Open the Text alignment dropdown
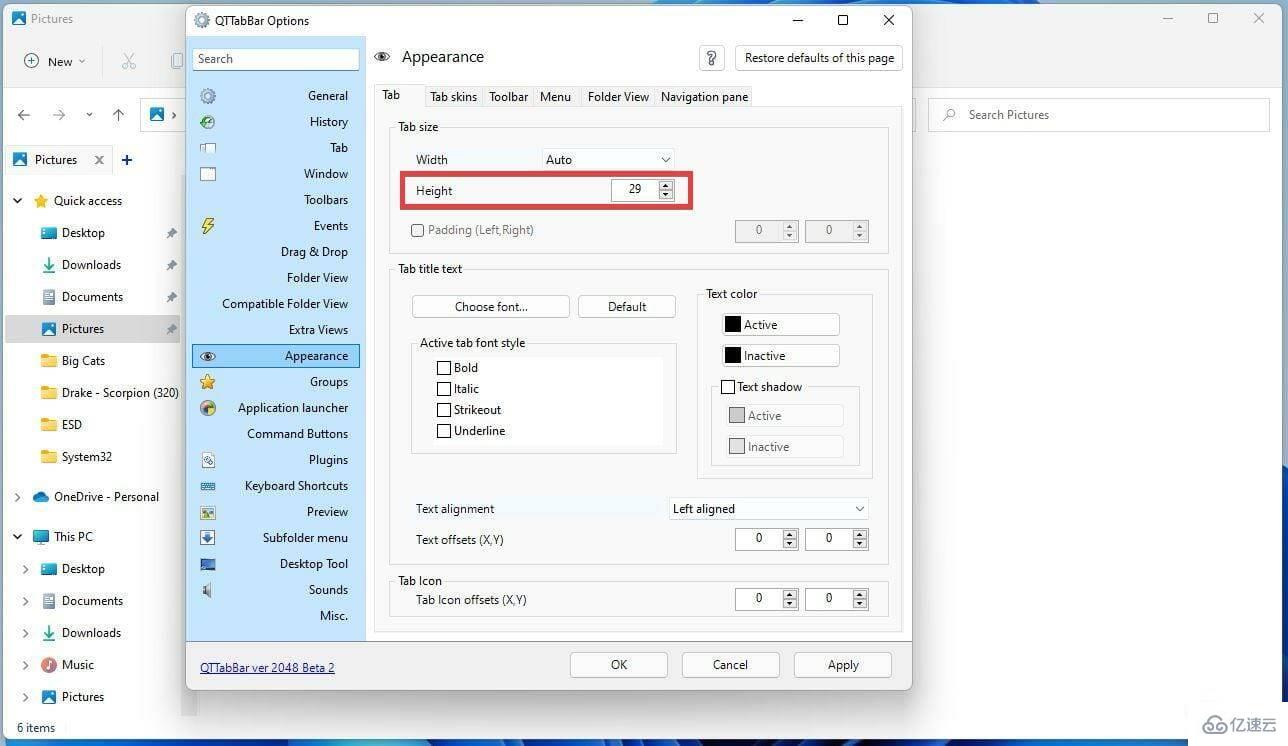The width and height of the screenshot is (1288, 746). pyautogui.click(x=768, y=509)
